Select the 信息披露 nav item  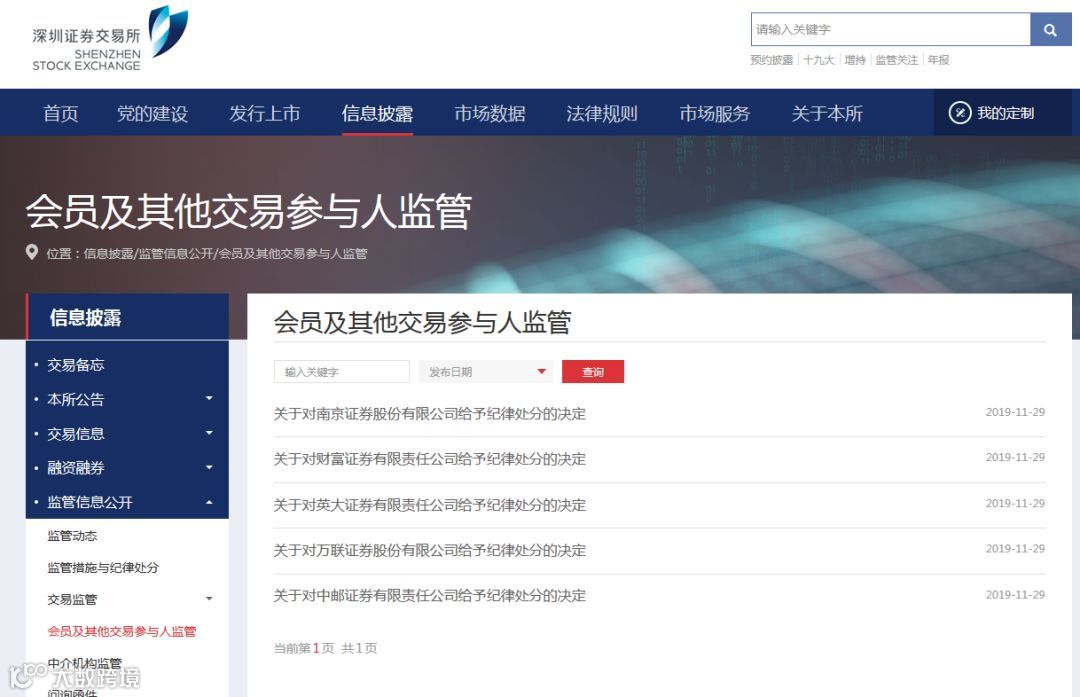(x=377, y=113)
